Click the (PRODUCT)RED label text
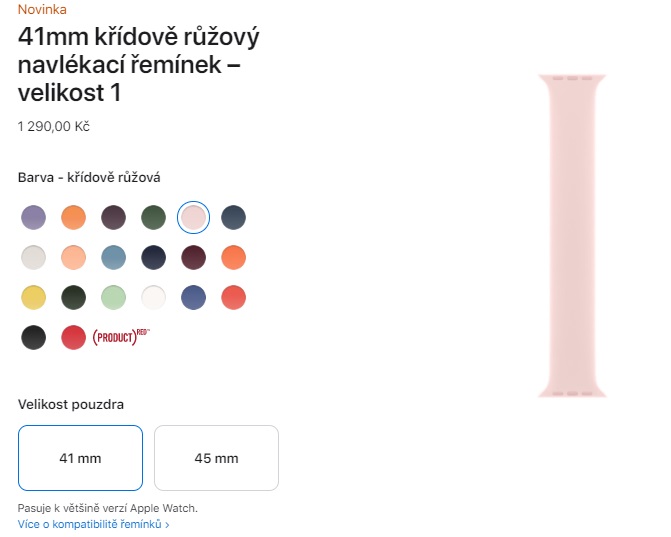Image resolution: width=671 pixels, height=537 pixels. click(120, 336)
